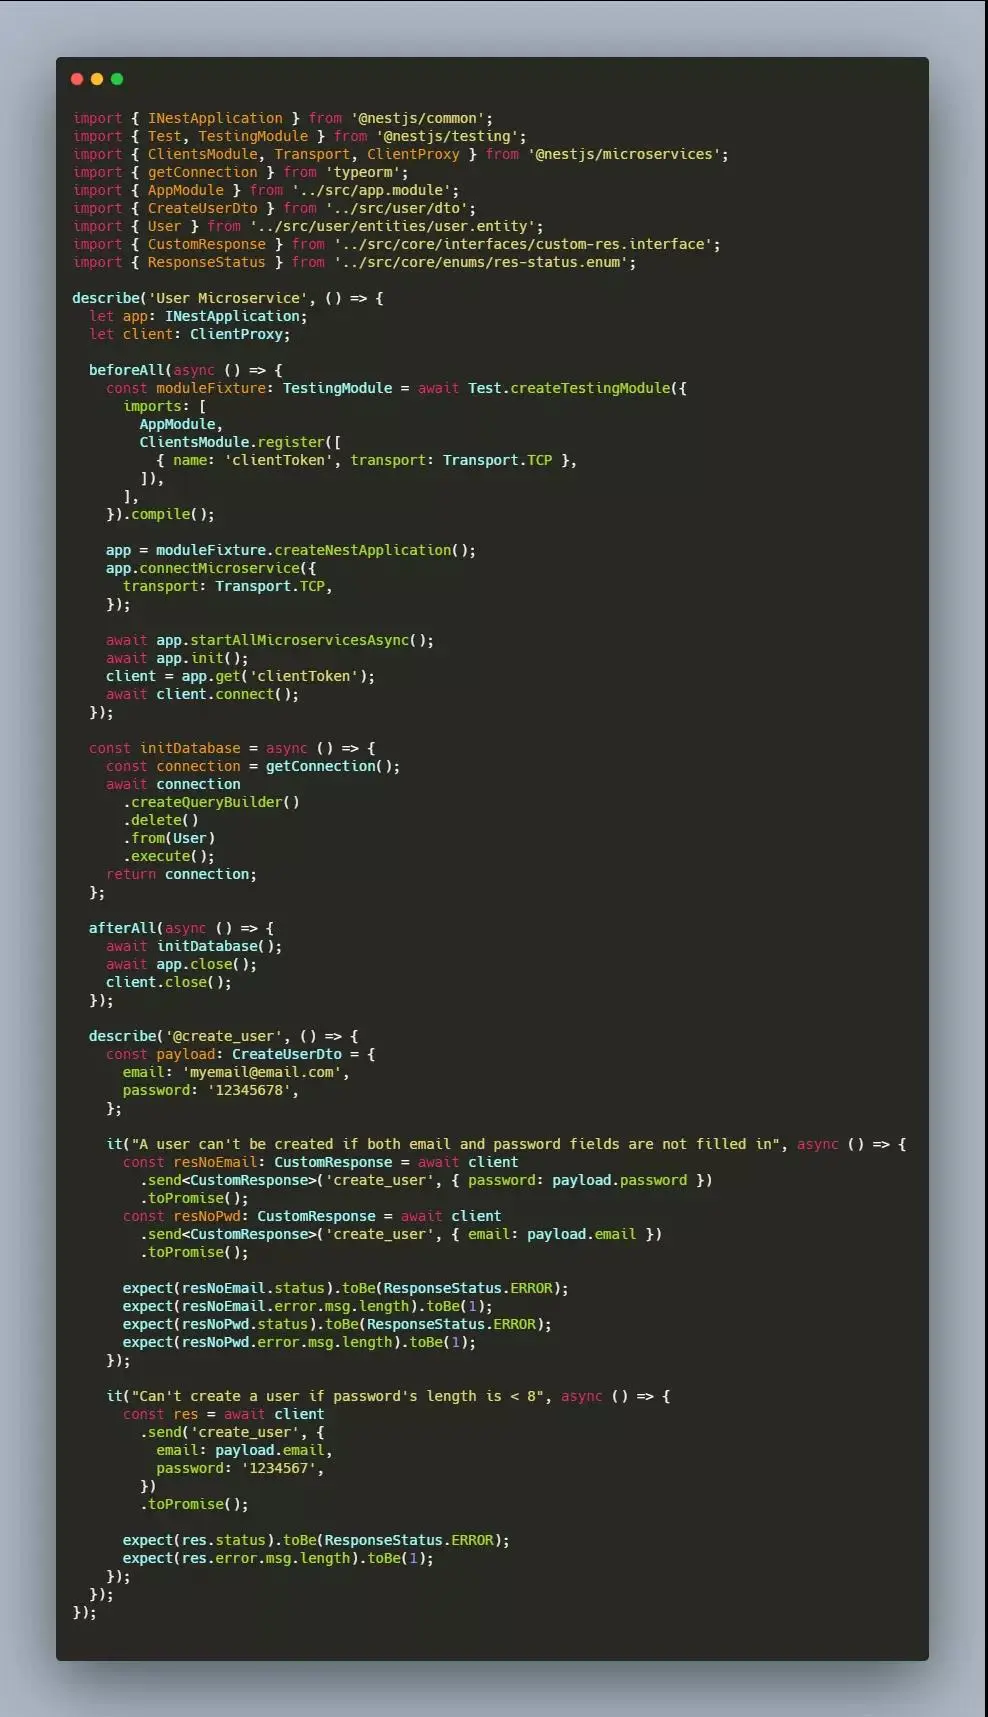Click the expect(res.error.msg.length) assertion line

pos(278,1558)
